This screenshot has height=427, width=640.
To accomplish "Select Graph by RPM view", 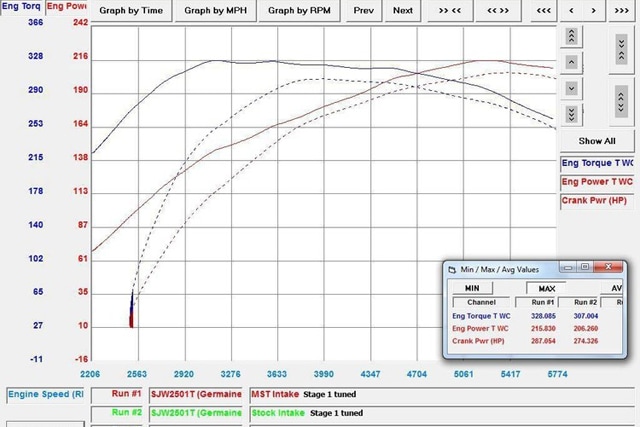I will pyautogui.click(x=299, y=10).
